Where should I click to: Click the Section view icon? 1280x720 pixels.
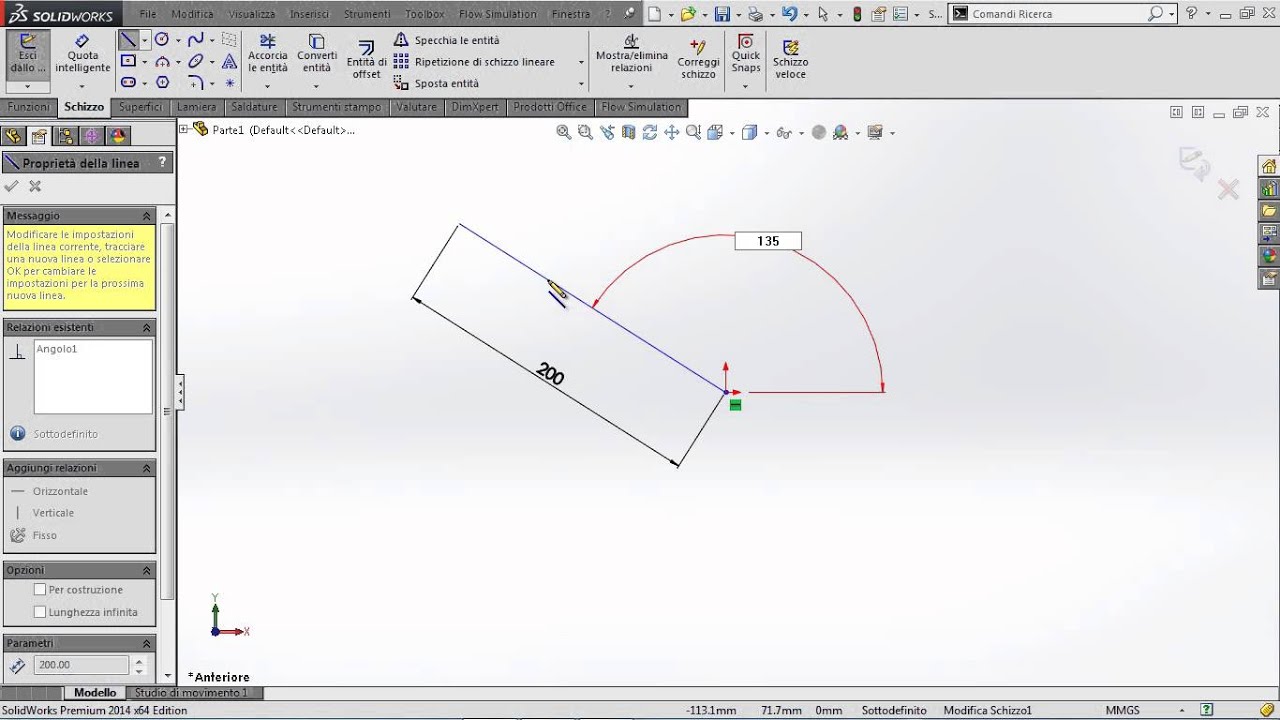[x=628, y=132]
